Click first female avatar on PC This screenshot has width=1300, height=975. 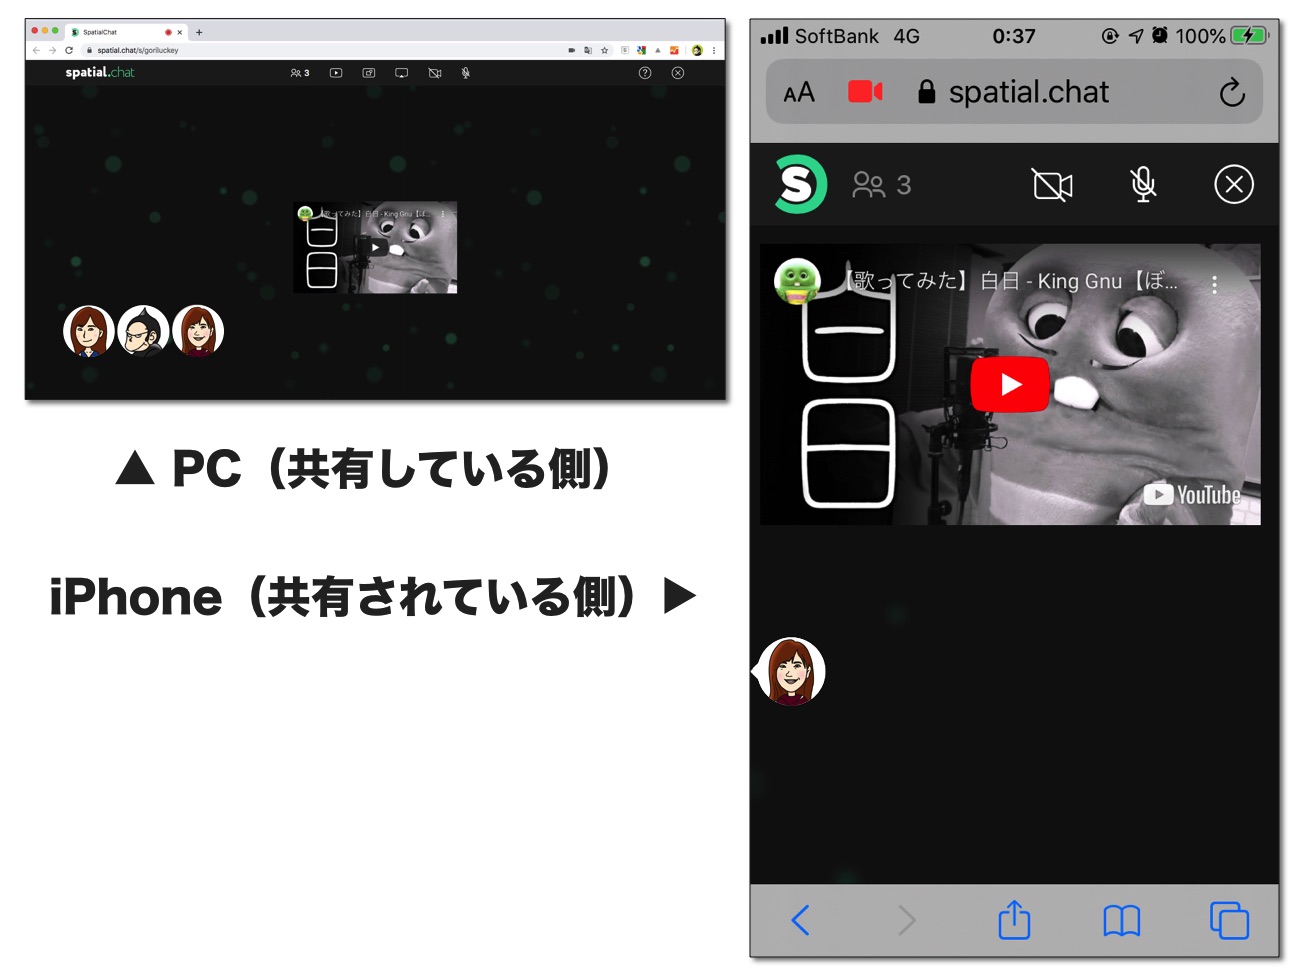tap(89, 331)
